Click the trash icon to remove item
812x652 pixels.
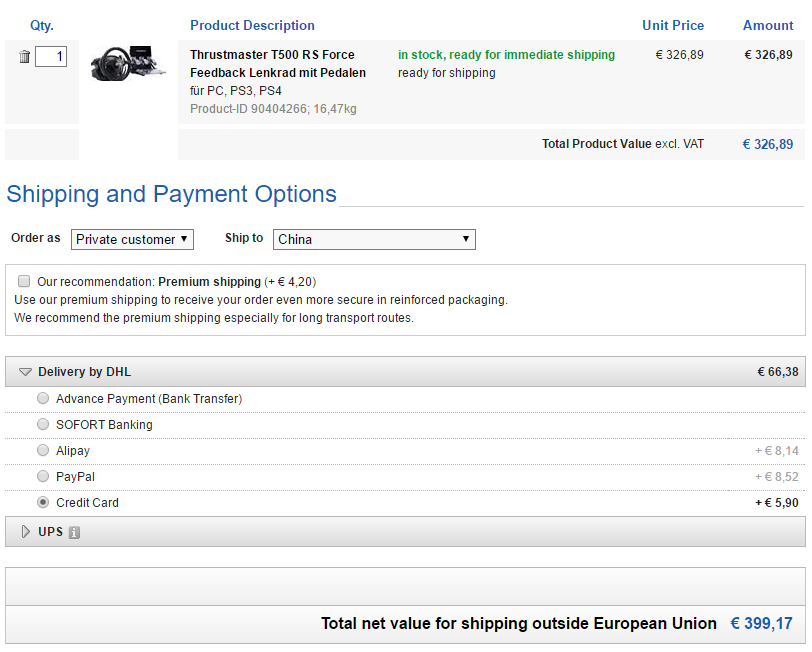(24, 57)
